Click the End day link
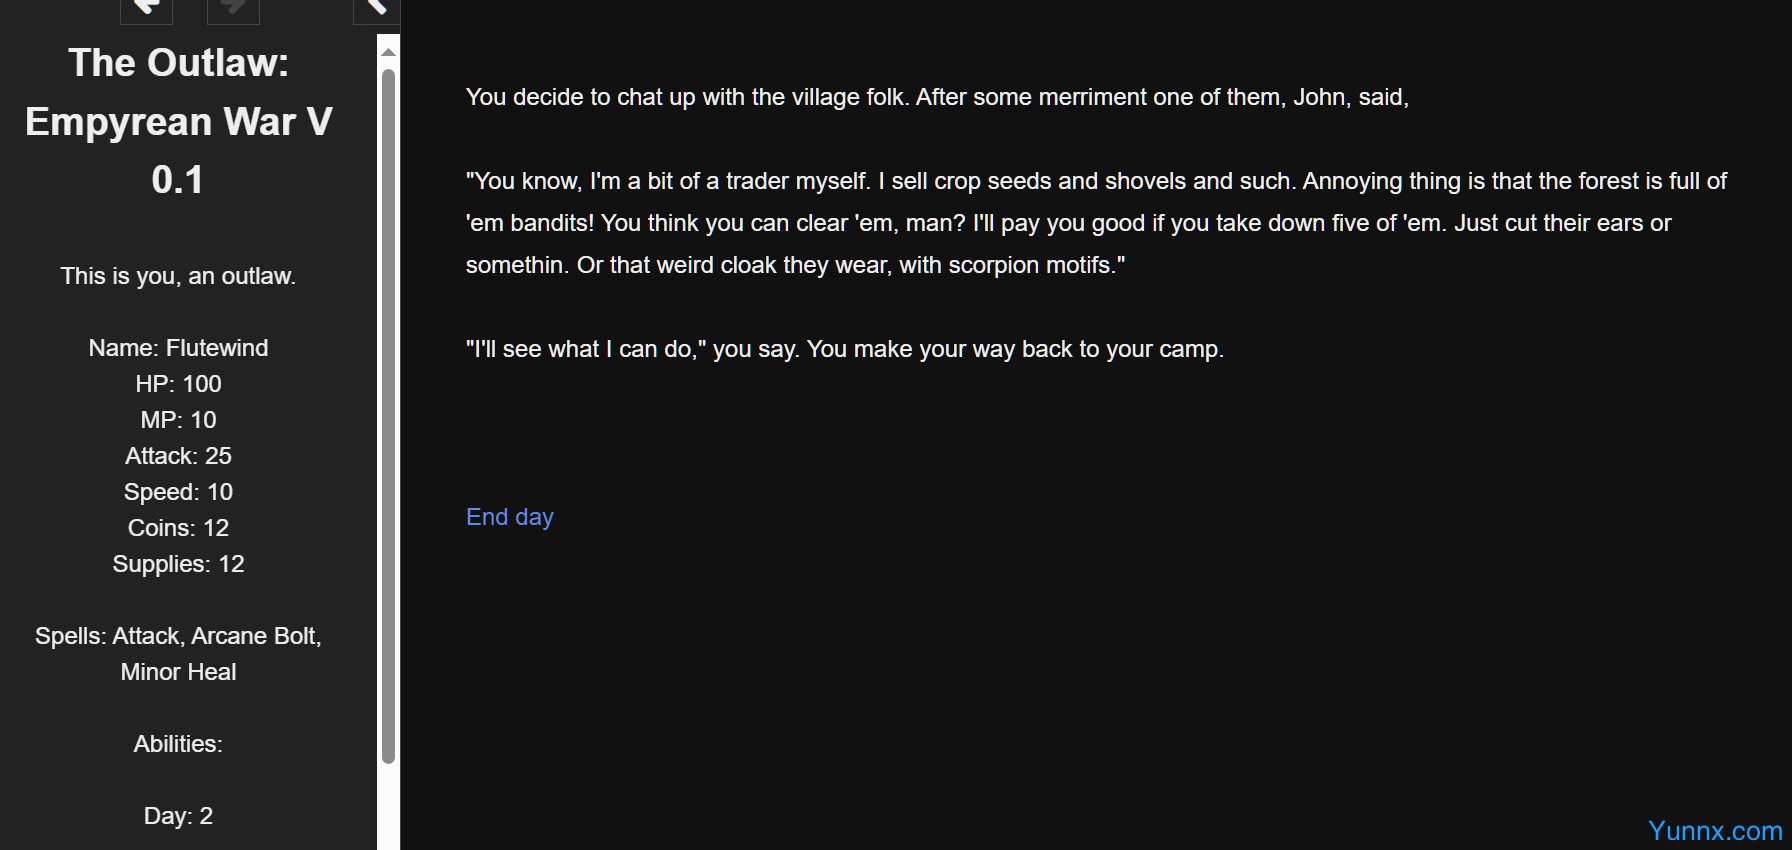 (x=509, y=517)
